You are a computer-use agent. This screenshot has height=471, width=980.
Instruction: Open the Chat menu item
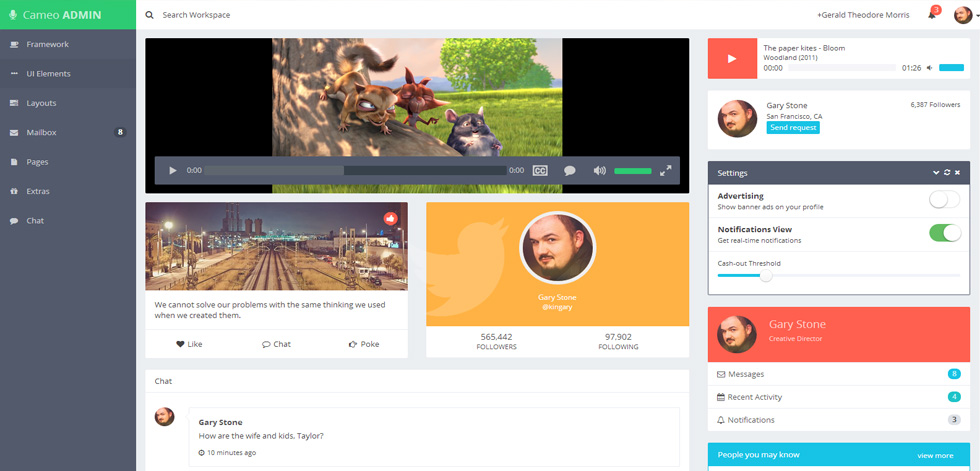click(x=68, y=221)
